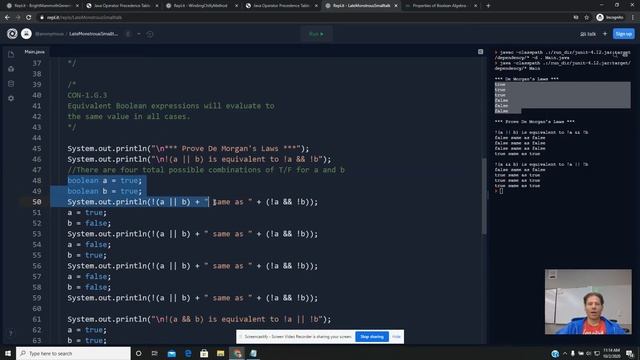Open Task View on the taskbar
This screenshot has width=640, height=360.
[x=155, y=353]
